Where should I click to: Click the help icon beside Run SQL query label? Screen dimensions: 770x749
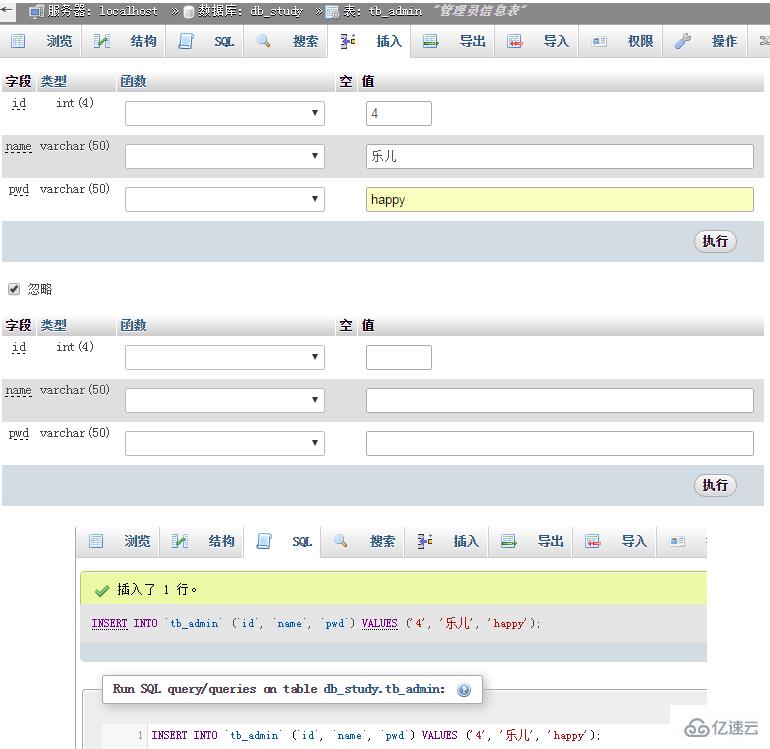(464, 690)
